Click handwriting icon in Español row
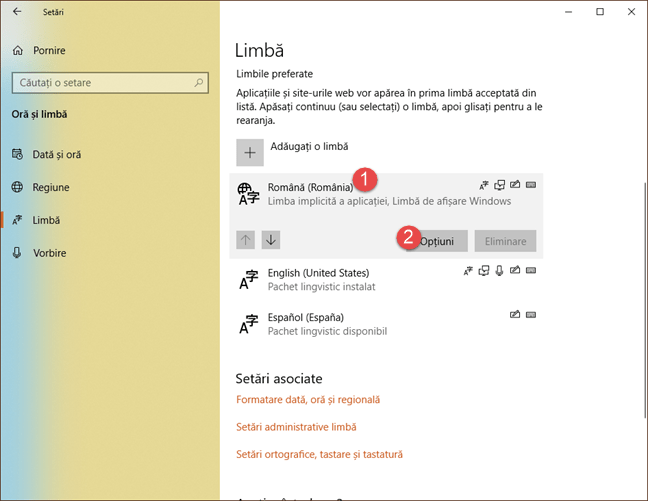 (515, 315)
